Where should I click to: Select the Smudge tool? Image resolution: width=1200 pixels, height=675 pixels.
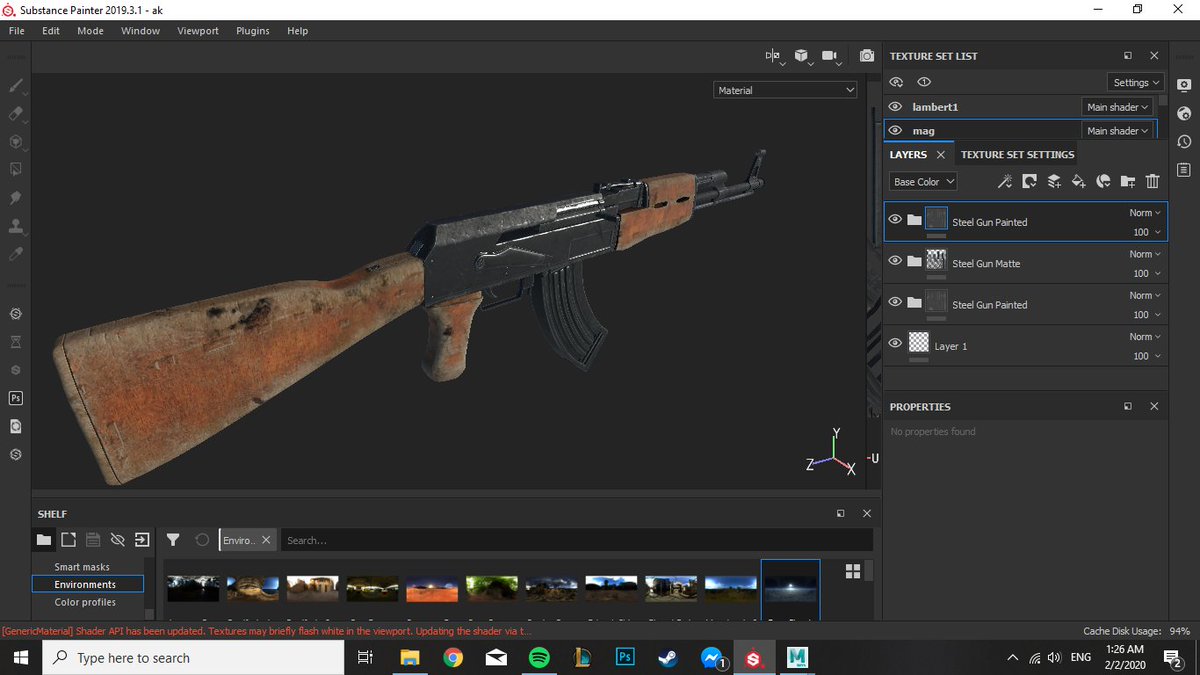point(15,198)
